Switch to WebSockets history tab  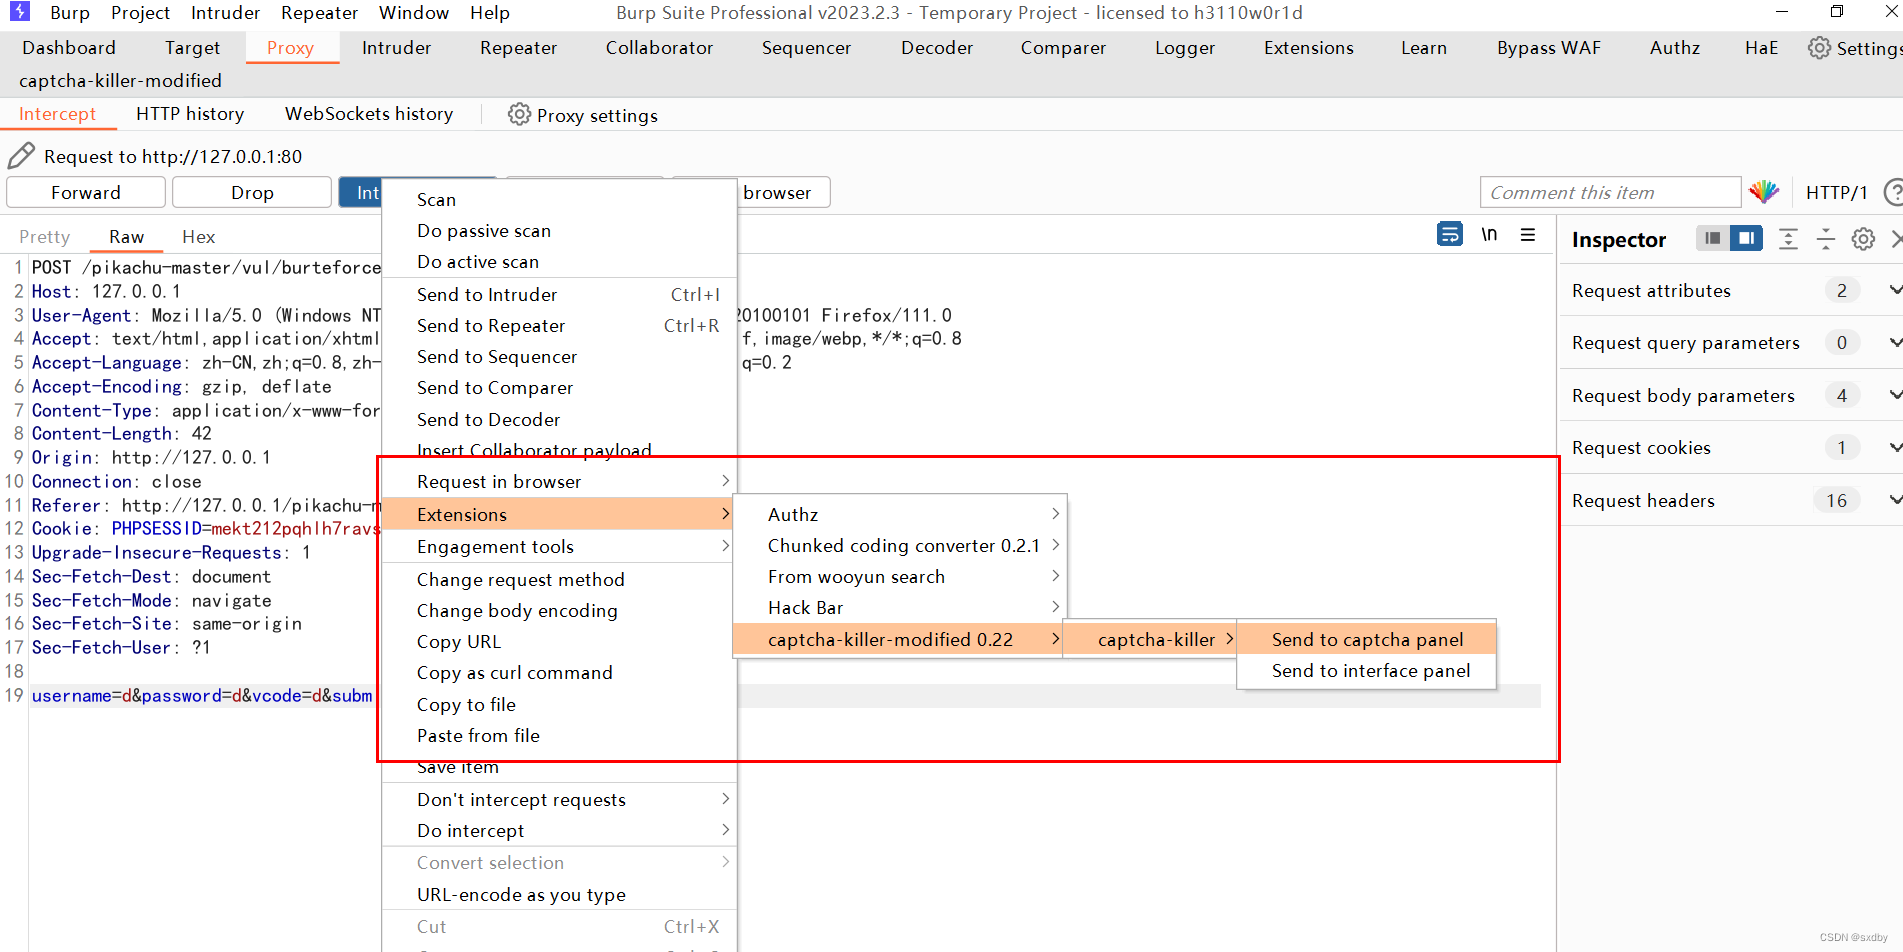(x=369, y=113)
